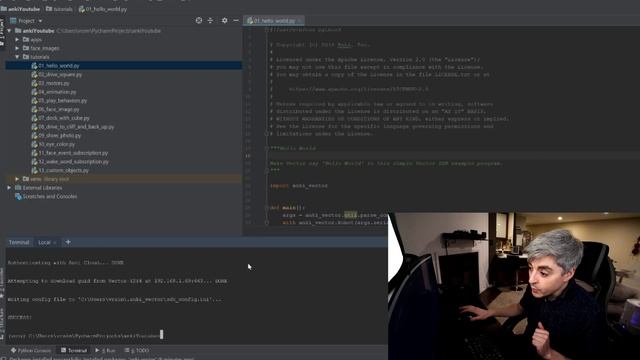Click the face_images folder icon
The height and width of the screenshot is (360, 640).
point(26,48)
